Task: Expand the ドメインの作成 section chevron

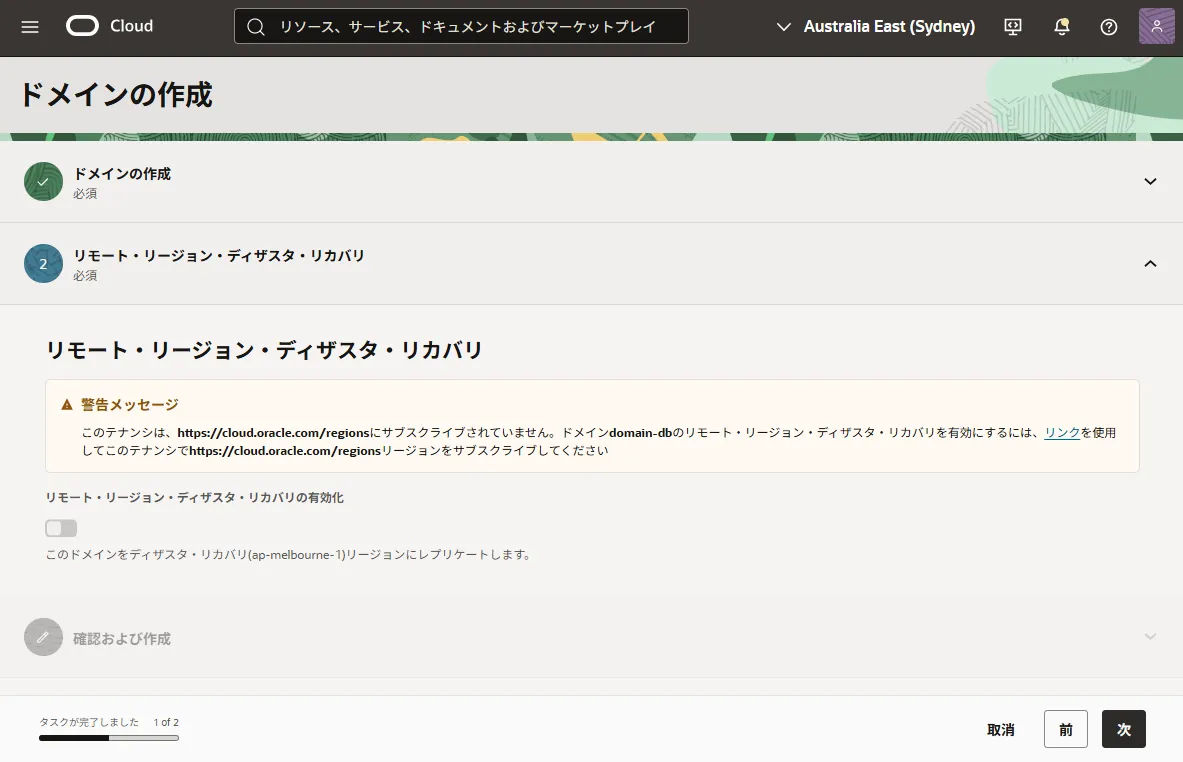Action: pyautogui.click(x=1150, y=182)
